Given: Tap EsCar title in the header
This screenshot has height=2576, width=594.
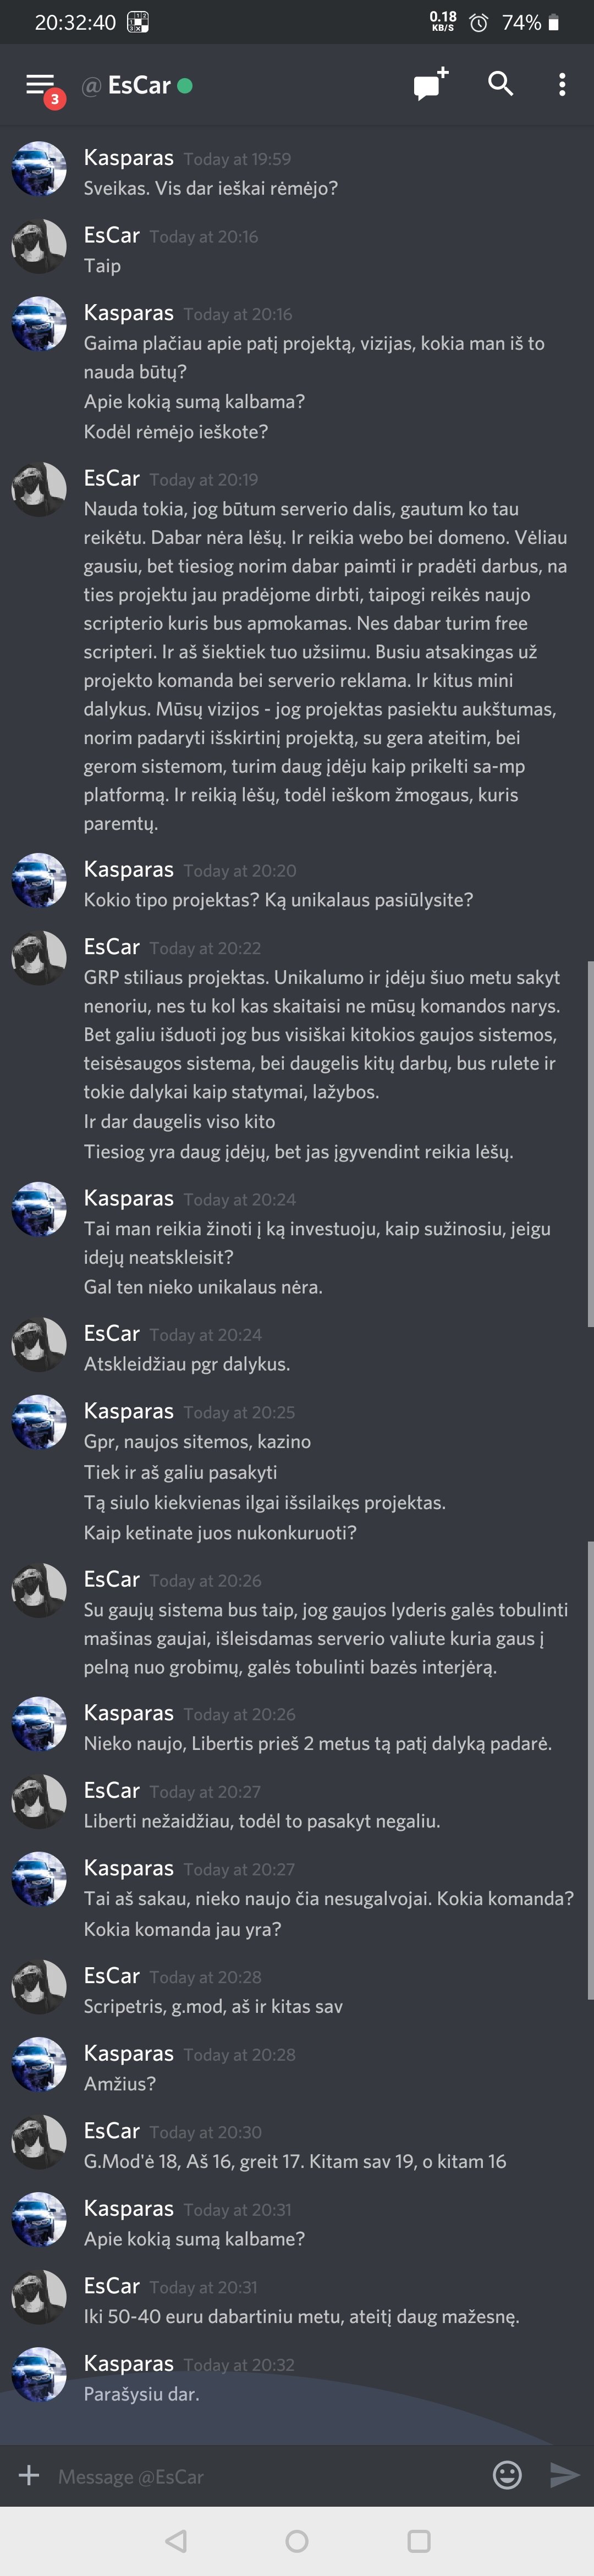Looking at the screenshot, I should point(139,86).
